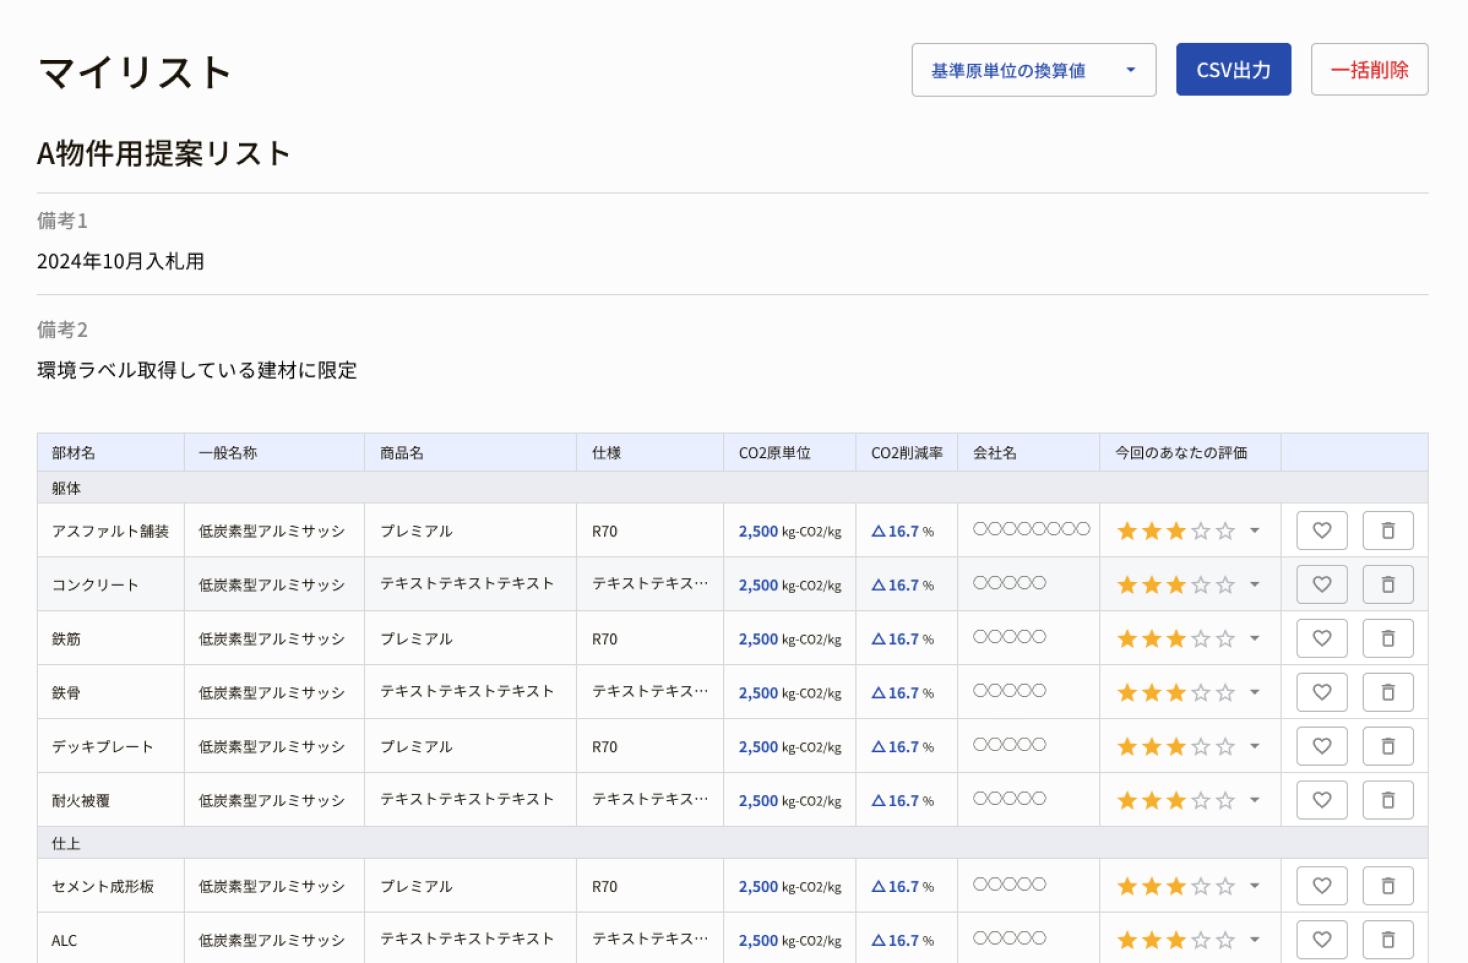1468x963 pixels.
Task: Favorite the コンクリート row with heart
Action: tap(1322, 585)
